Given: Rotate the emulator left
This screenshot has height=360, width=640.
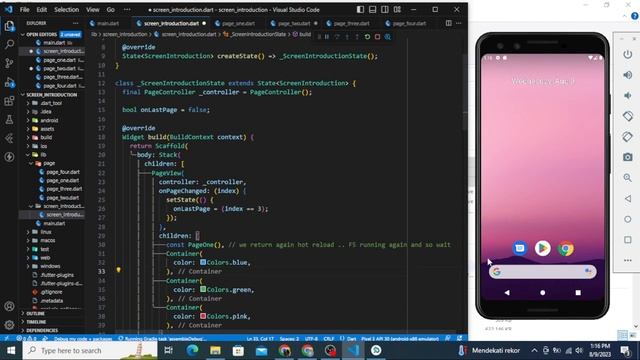Looking at the screenshot, I should 628,116.
